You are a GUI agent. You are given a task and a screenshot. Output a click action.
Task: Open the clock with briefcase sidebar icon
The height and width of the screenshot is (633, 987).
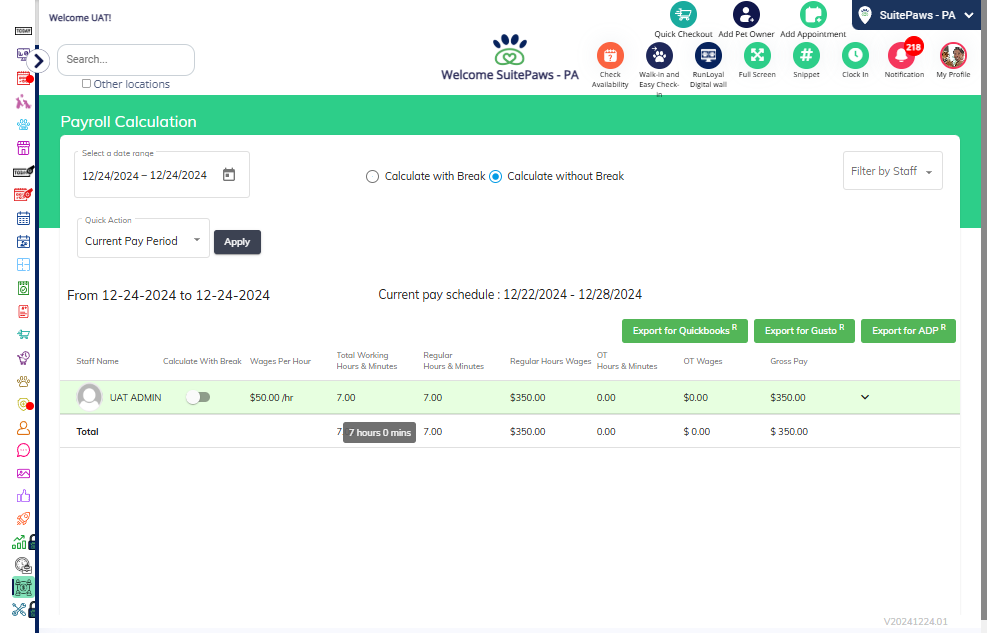(23, 565)
